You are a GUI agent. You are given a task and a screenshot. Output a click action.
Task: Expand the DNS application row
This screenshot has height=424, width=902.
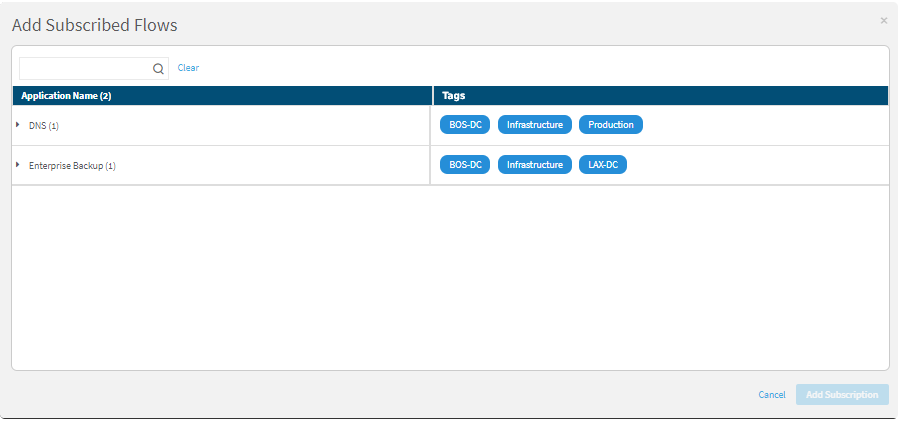pos(18,125)
